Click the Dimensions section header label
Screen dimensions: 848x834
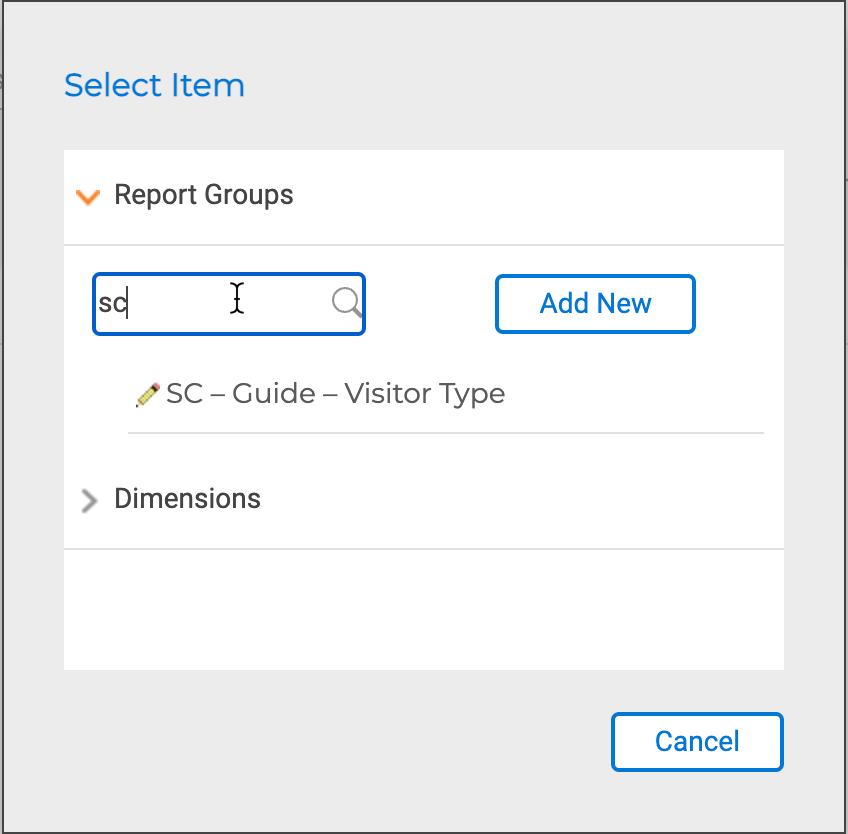[187, 498]
